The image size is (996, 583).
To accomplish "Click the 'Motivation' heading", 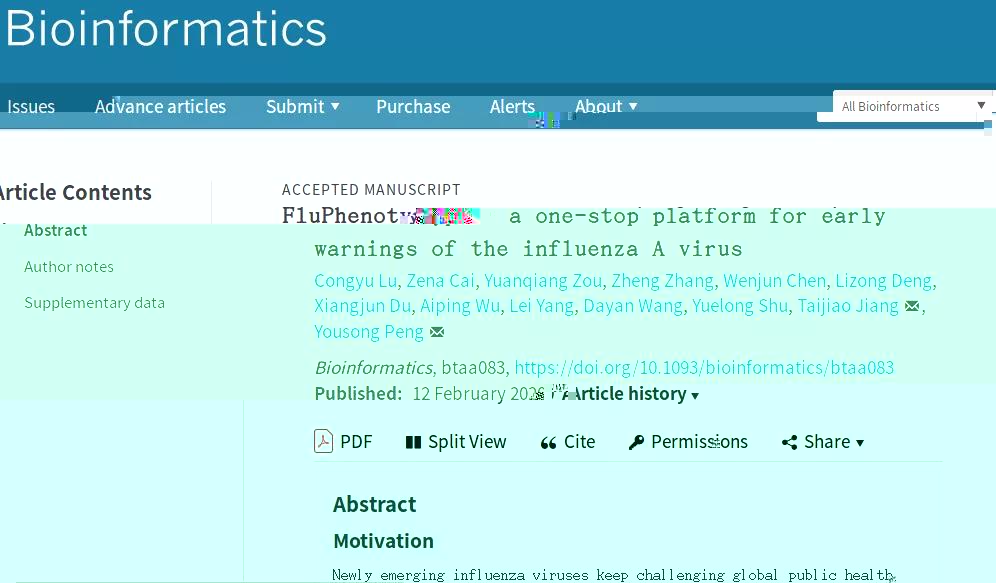I will coord(384,540).
